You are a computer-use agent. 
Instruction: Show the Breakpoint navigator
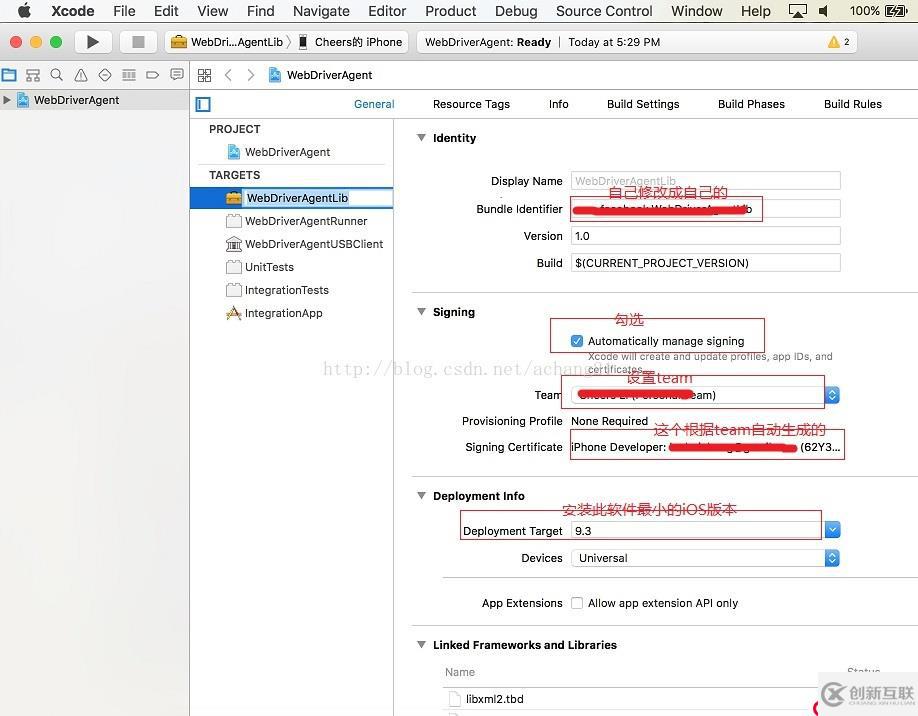click(x=153, y=75)
